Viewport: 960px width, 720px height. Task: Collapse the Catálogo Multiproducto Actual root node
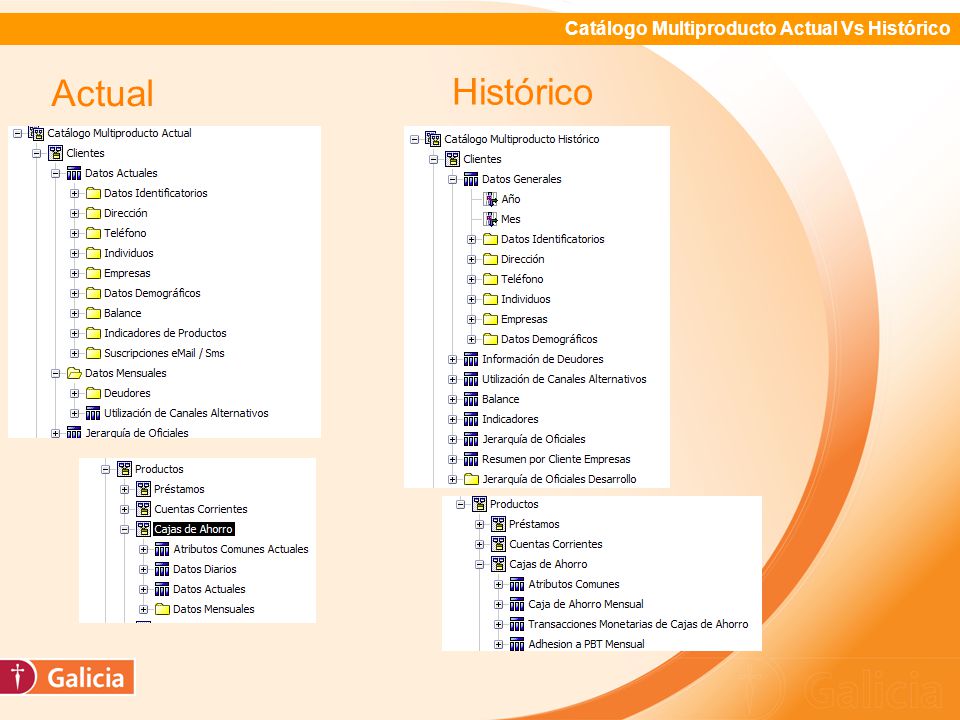(18, 133)
